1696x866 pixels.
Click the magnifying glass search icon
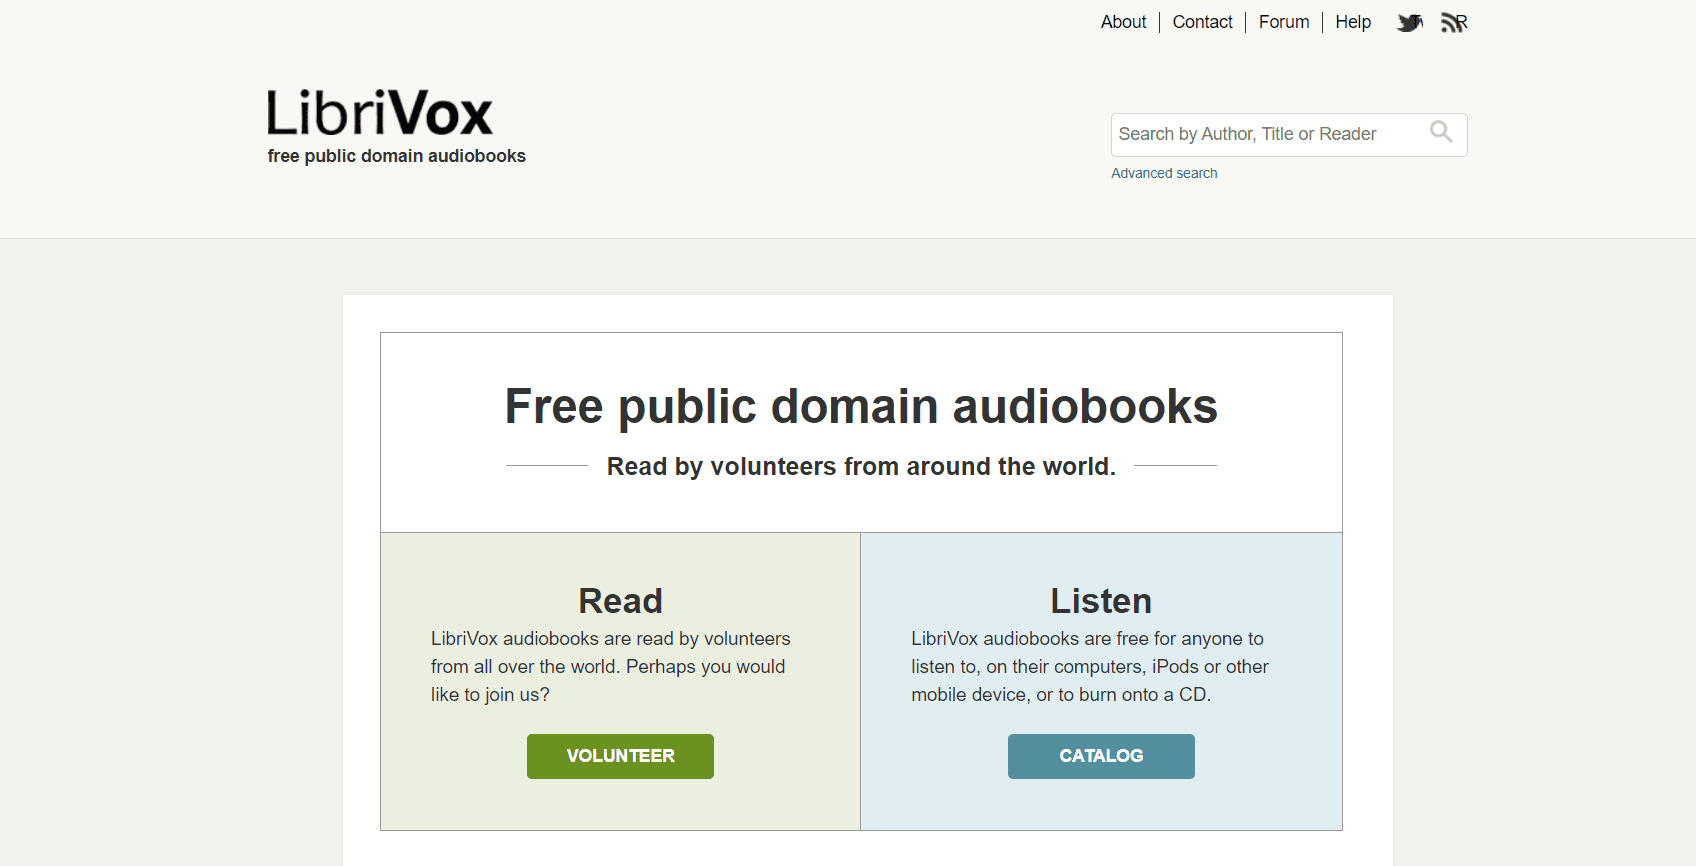coord(1440,132)
